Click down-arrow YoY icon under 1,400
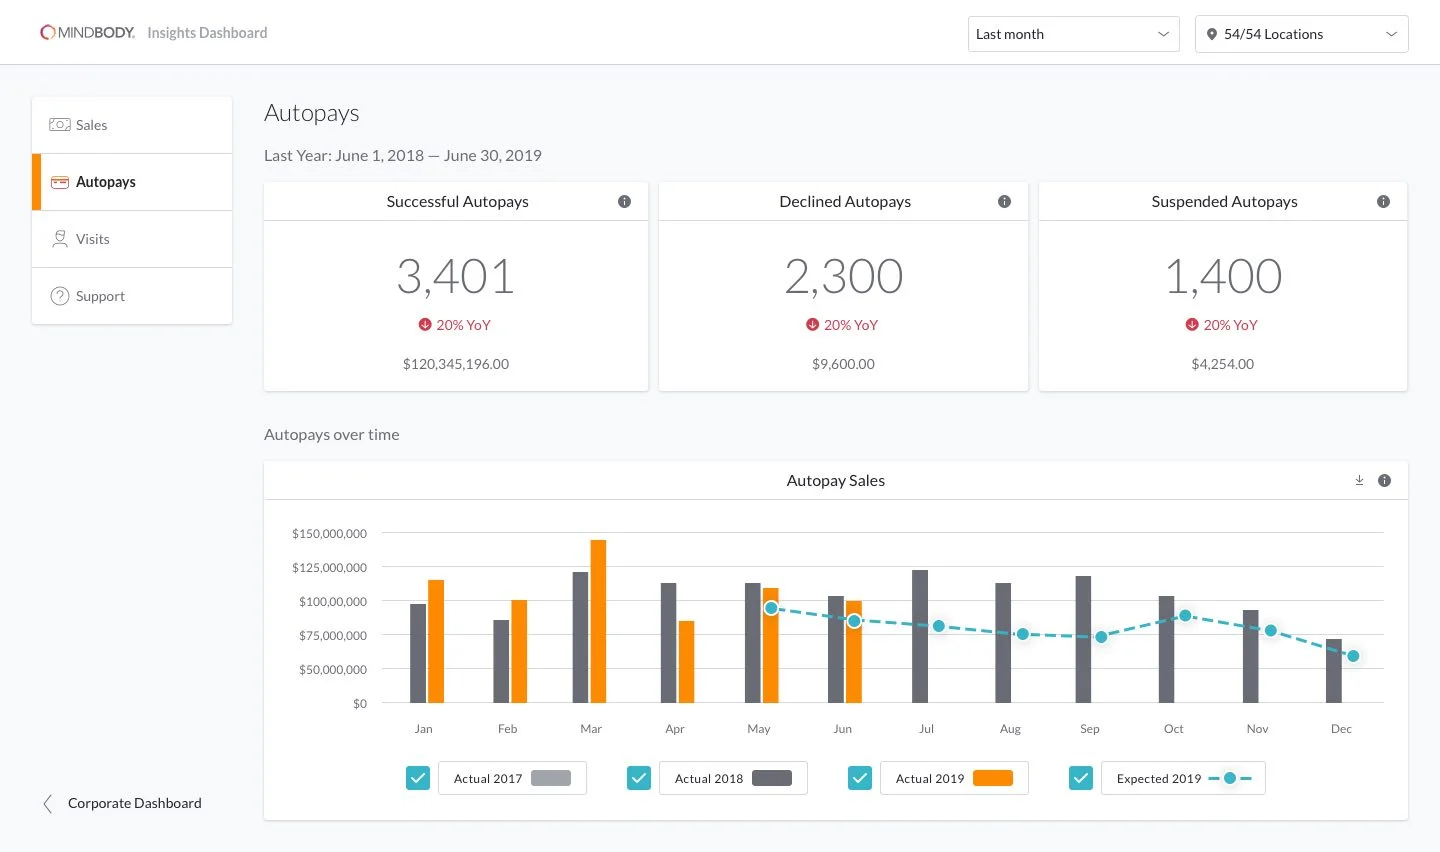 [x=1192, y=325]
